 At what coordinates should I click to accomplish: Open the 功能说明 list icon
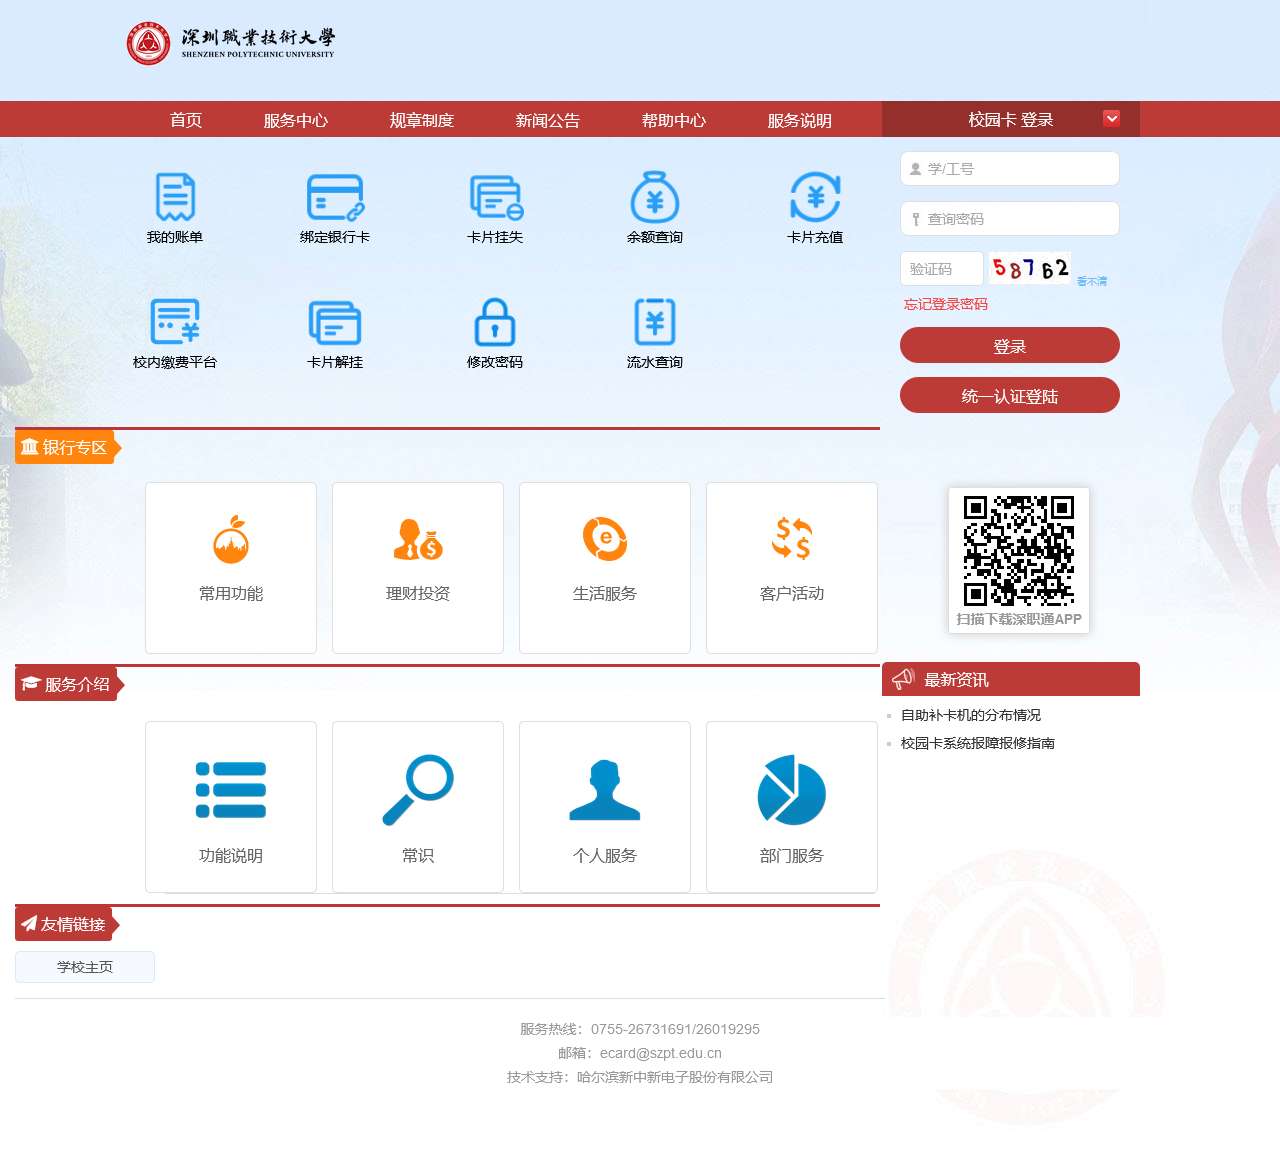point(231,790)
